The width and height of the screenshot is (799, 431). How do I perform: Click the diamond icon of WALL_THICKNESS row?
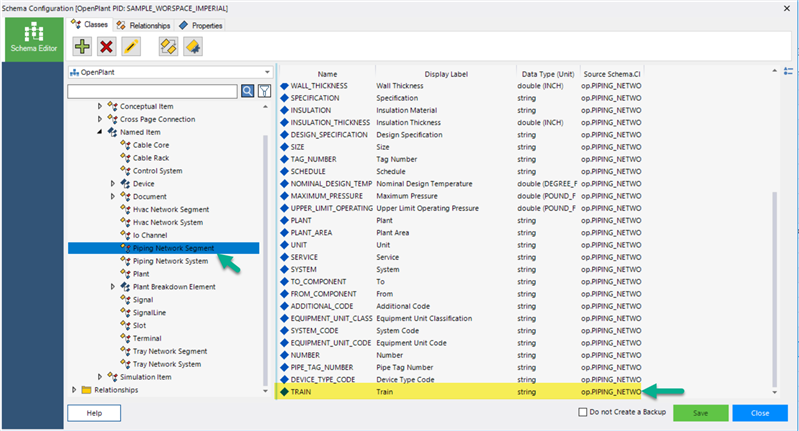284,86
